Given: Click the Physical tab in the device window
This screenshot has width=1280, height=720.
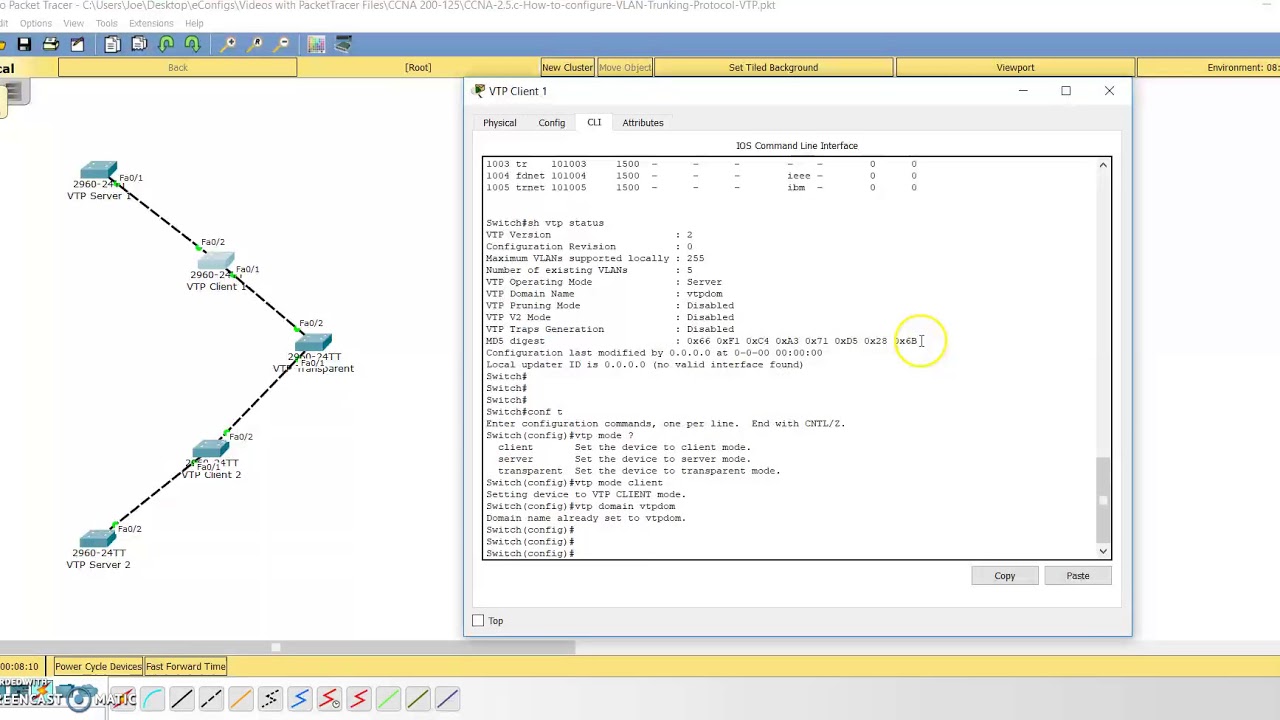Looking at the screenshot, I should tap(499, 122).
